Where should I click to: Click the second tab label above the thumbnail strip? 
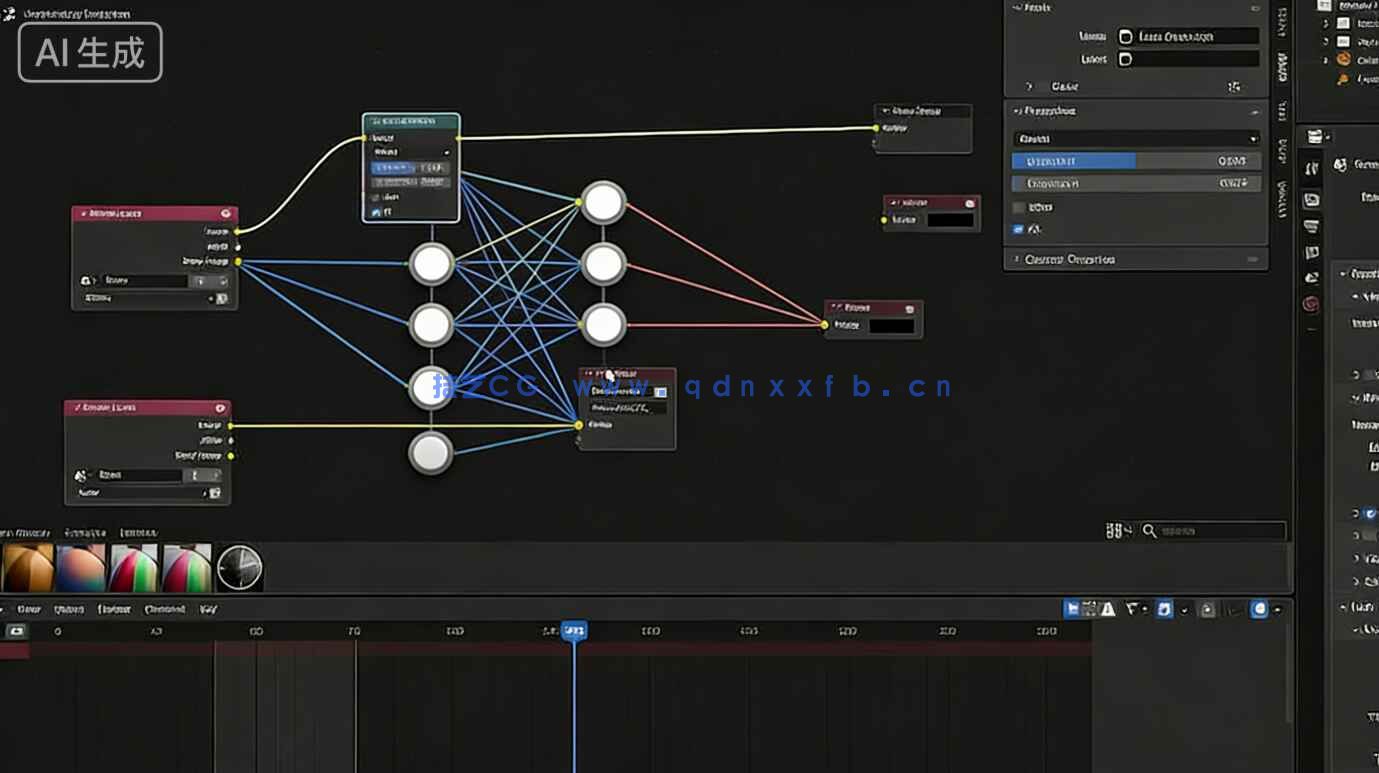pyautogui.click(x=85, y=533)
